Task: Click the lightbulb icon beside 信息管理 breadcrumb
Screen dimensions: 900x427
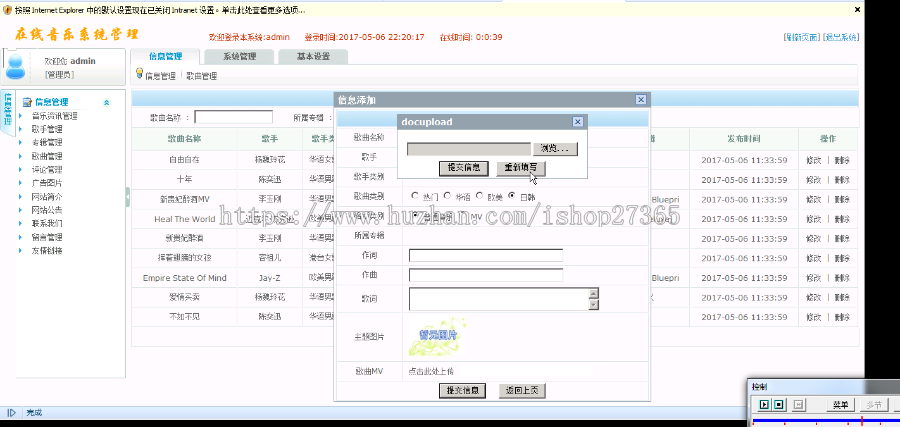Action: point(139,73)
